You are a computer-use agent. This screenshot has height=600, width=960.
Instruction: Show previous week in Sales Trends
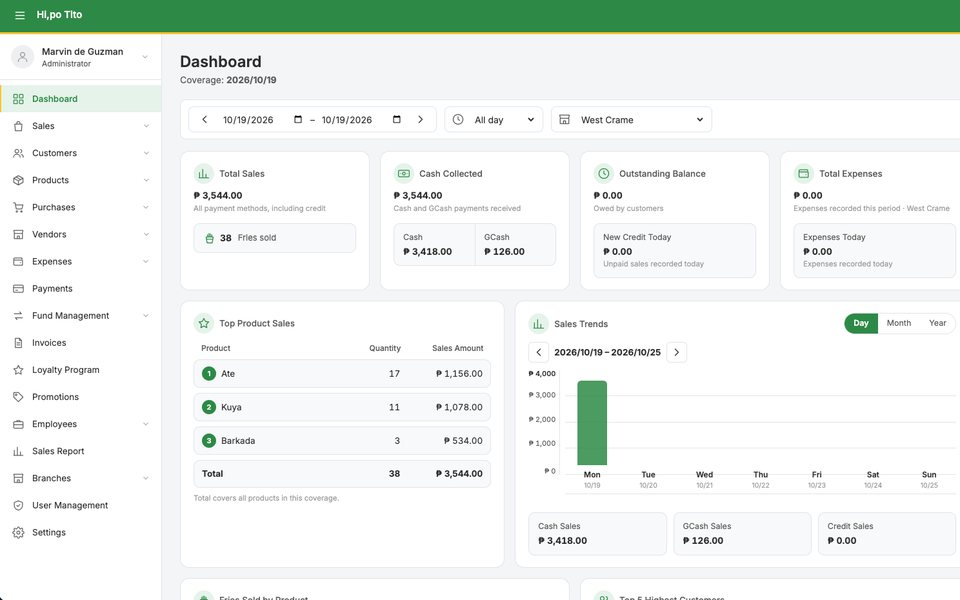pyautogui.click(x=538, y=352)
